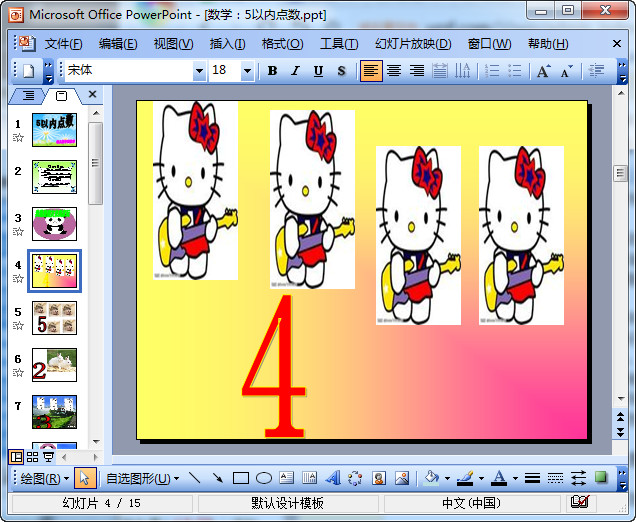636x522 pixels.
Task: Open the Line Color dropdown arrow
Action: pos(481,479)
